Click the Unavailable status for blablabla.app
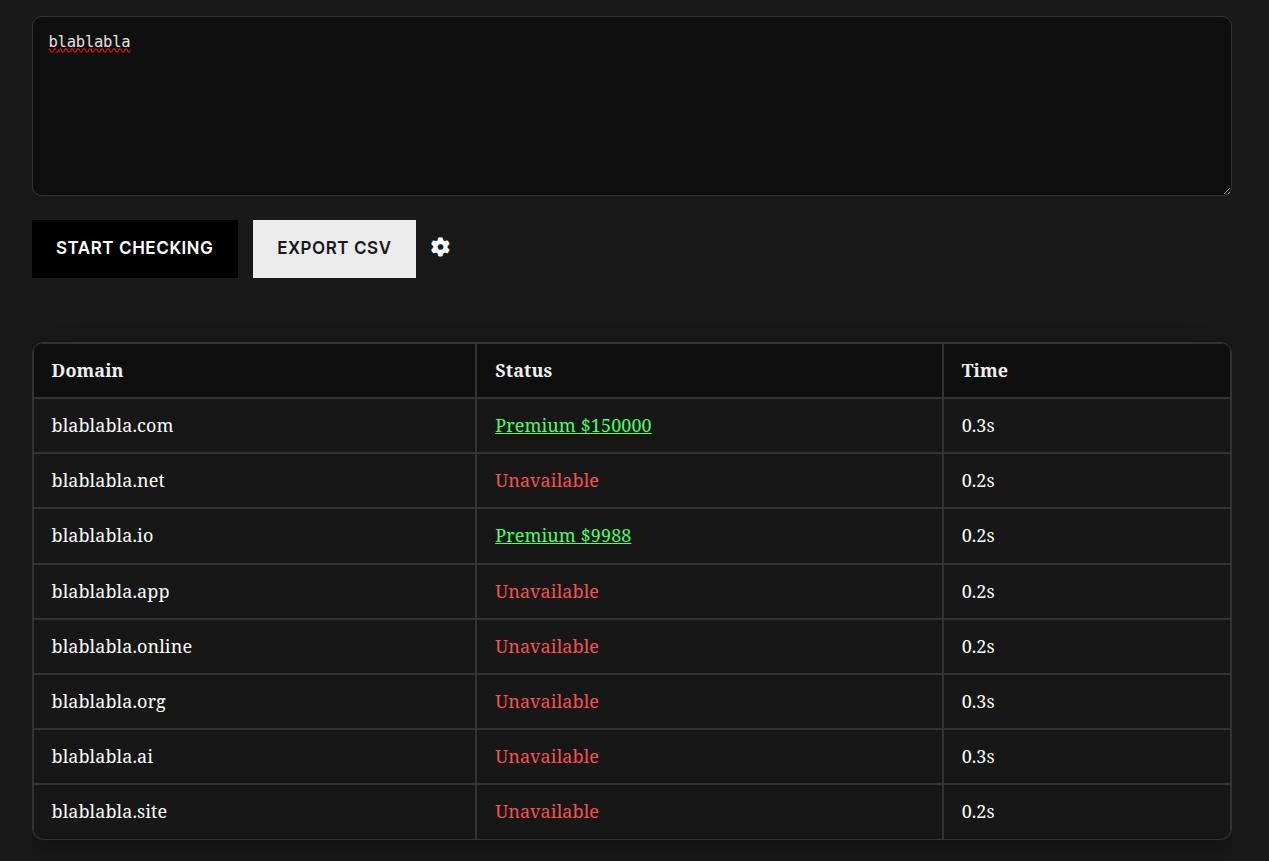The height and width of the screenshot is (861, 1269). pyautogui.click(x=547, y=591)
